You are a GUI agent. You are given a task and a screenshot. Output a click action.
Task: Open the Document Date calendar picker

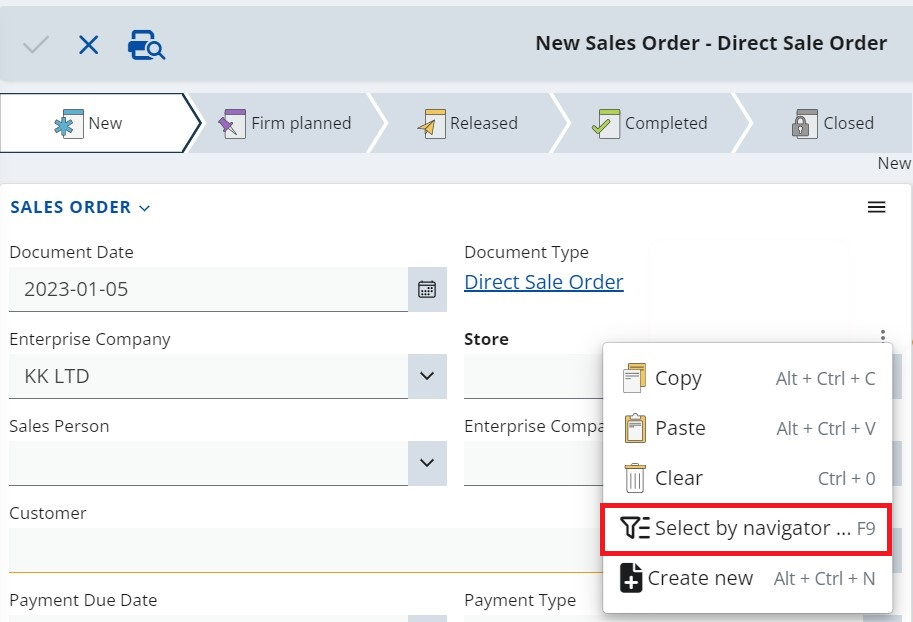(x=427, y=290)
